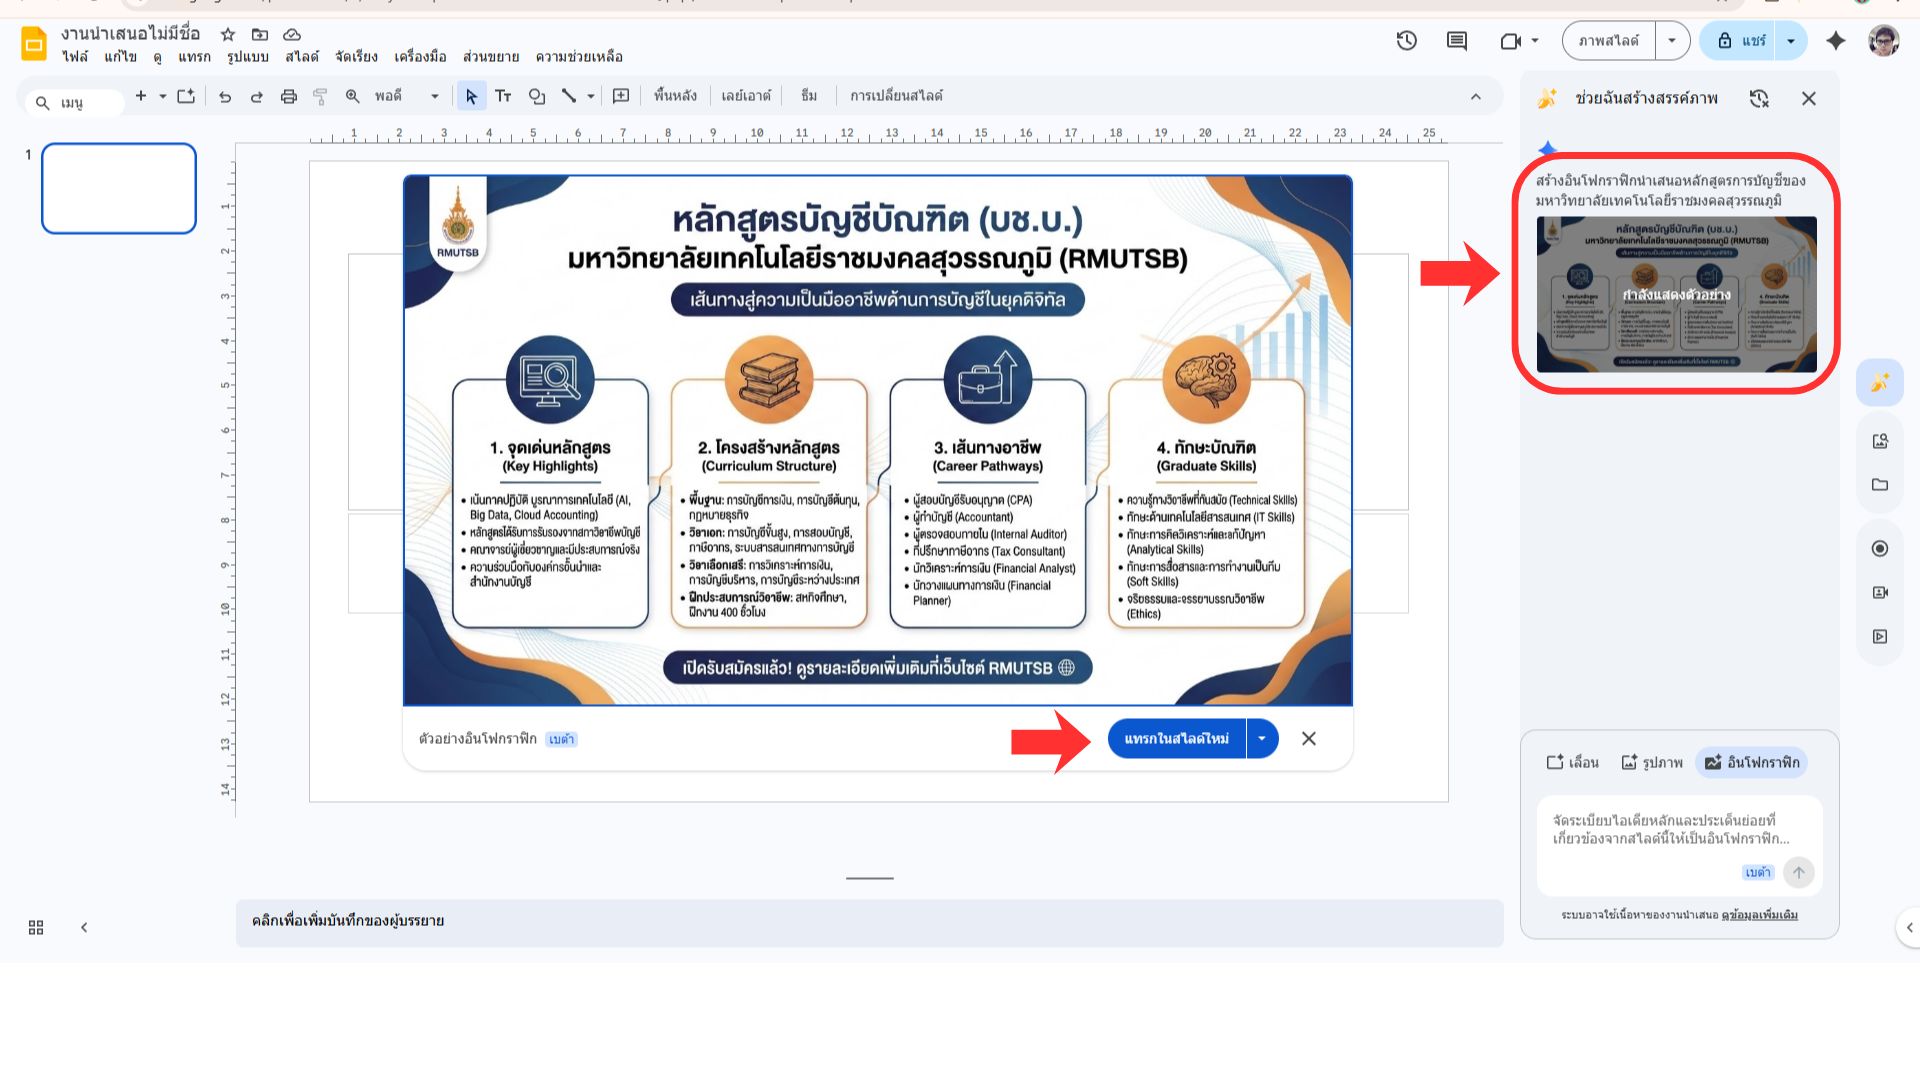Open the แทรก menu
Screen dimensions: 1920x1080
click(x=194, y=57)
